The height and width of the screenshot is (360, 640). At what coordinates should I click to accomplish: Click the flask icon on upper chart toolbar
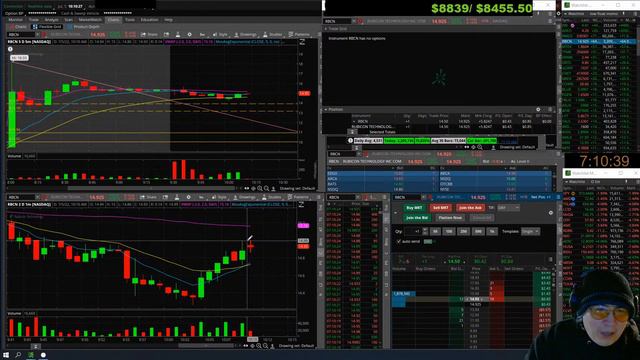pyautogui.click(x=178, y=35)
